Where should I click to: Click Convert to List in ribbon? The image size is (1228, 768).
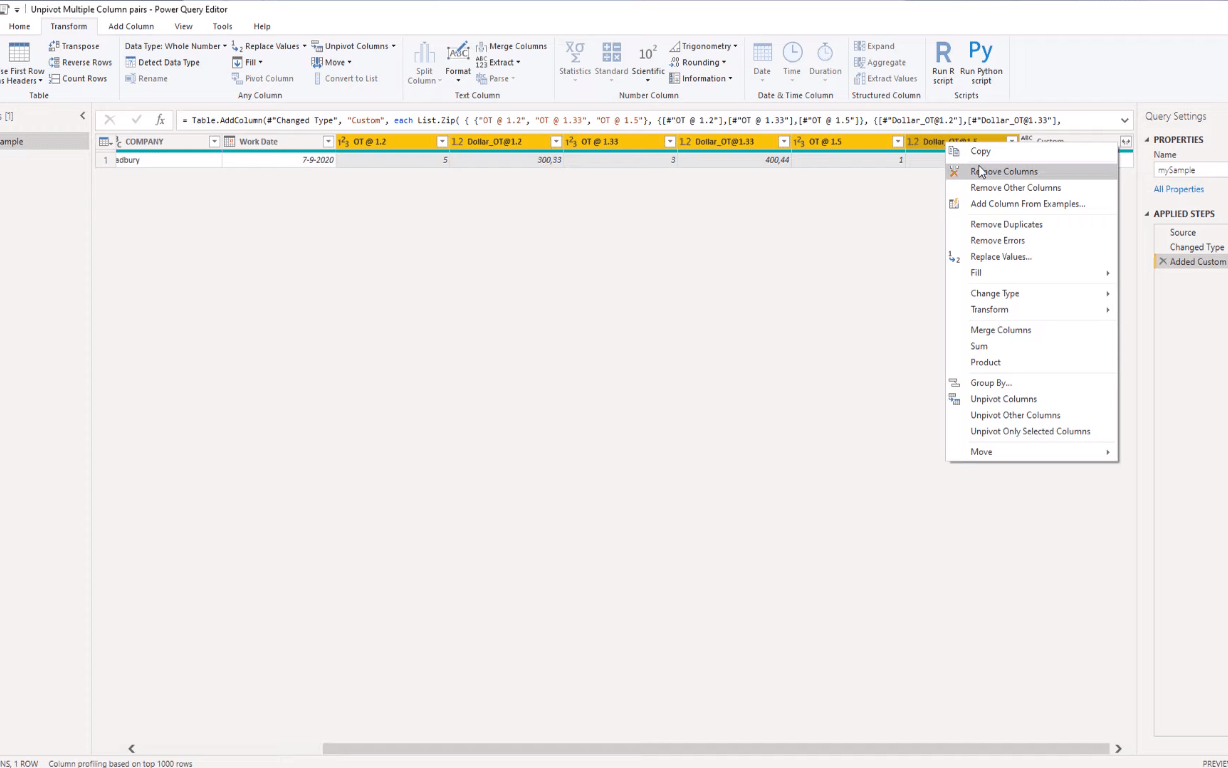(346, 78)
